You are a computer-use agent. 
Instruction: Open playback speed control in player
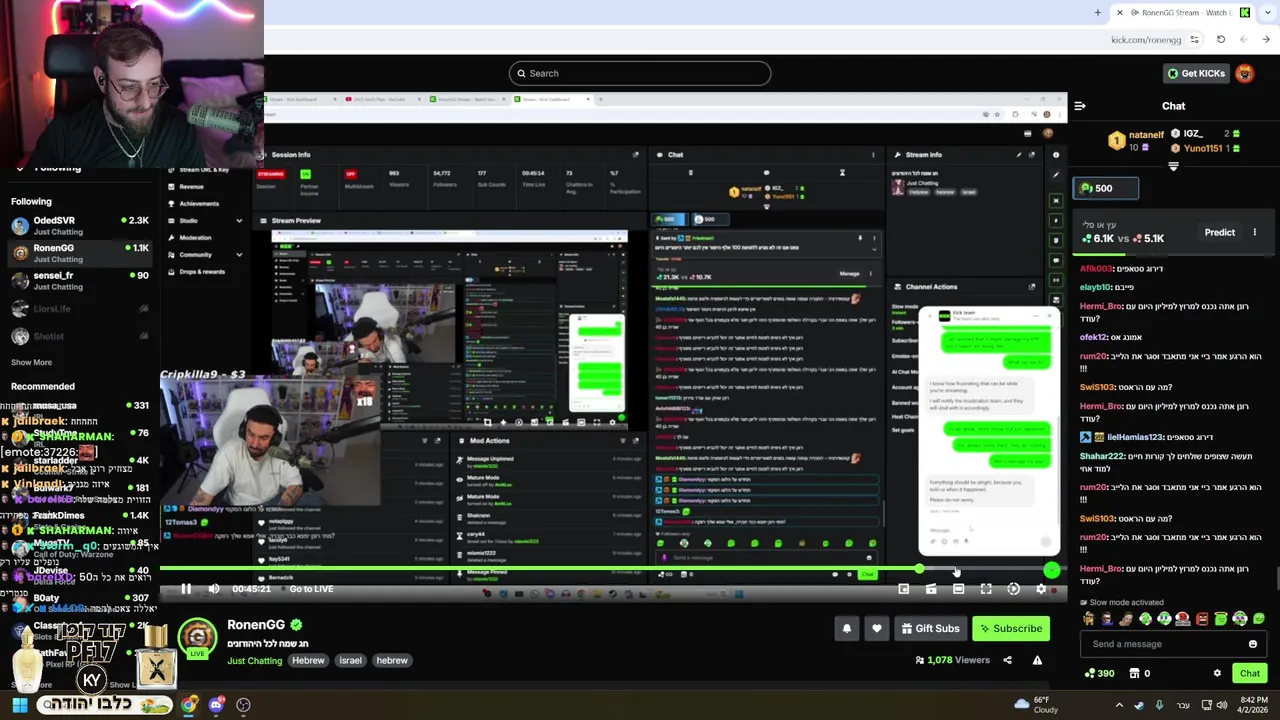click(x=1013, y=589)
